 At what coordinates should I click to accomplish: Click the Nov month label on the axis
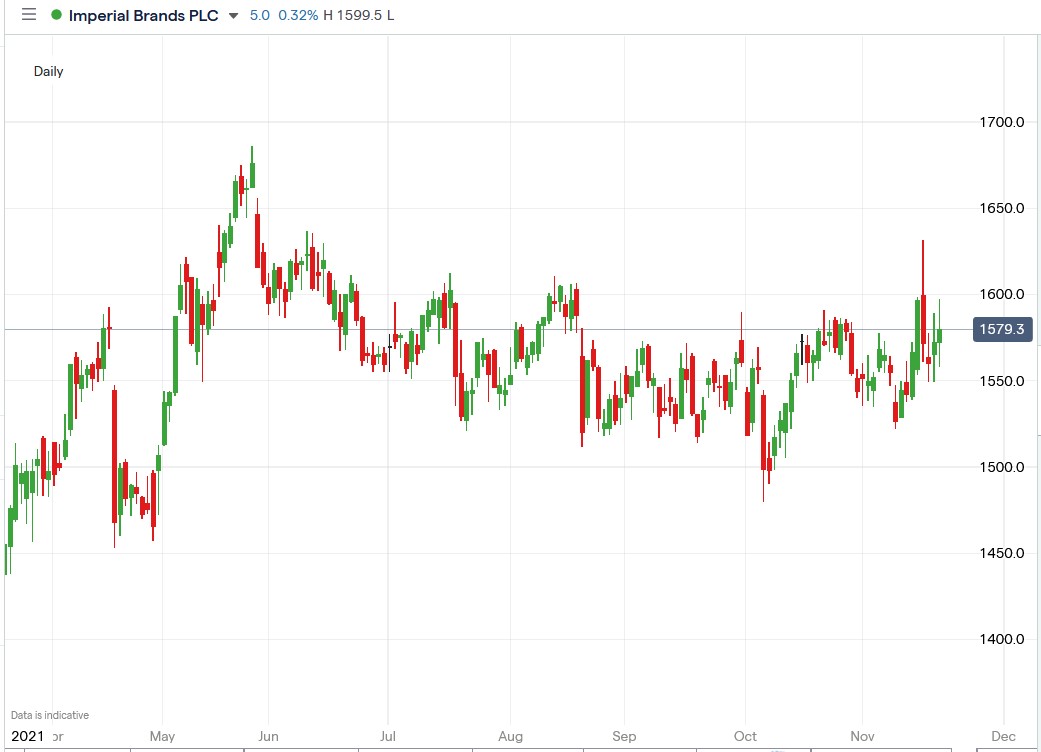point(860,736)
